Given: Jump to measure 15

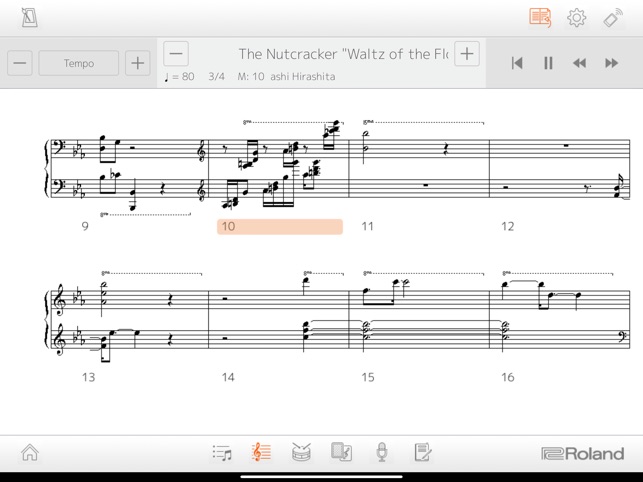Looking at the screenshot, I should 368,377.
